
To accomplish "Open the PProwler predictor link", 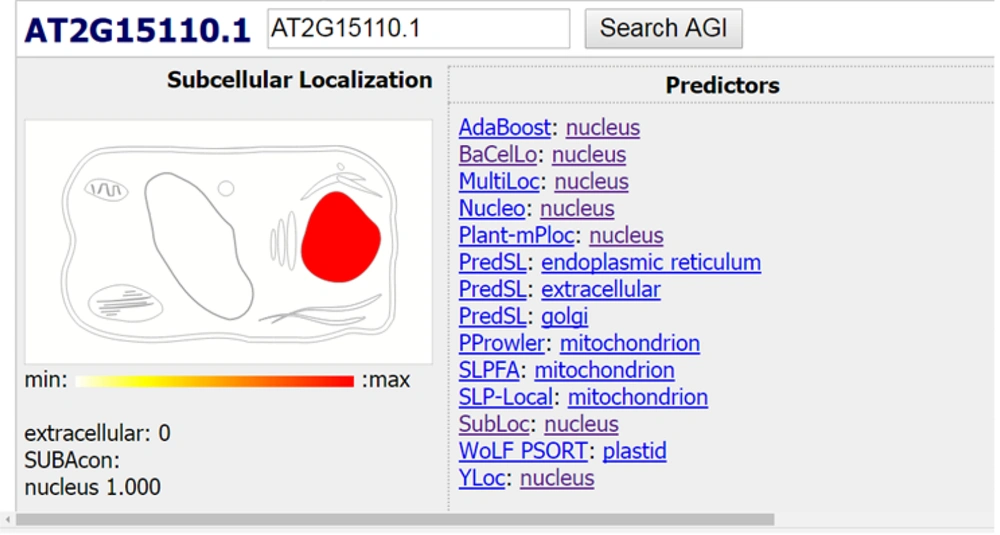I will 501,344.
